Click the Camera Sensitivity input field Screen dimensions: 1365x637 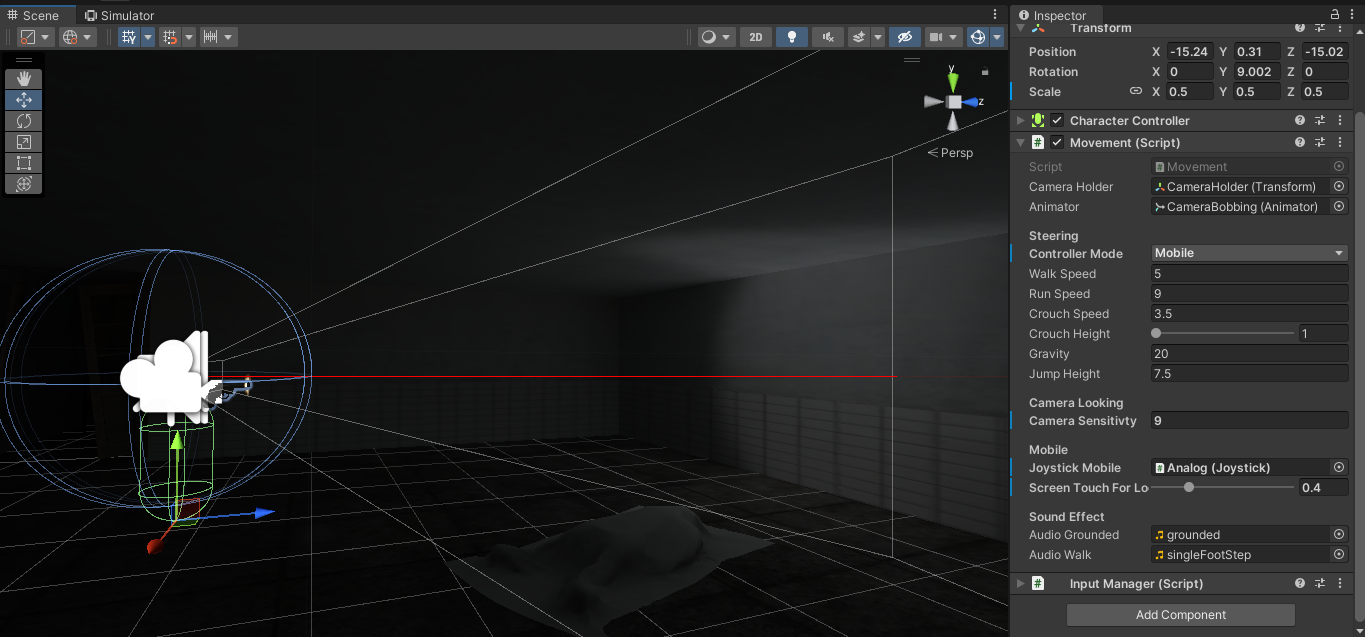tap(1250, 421)
